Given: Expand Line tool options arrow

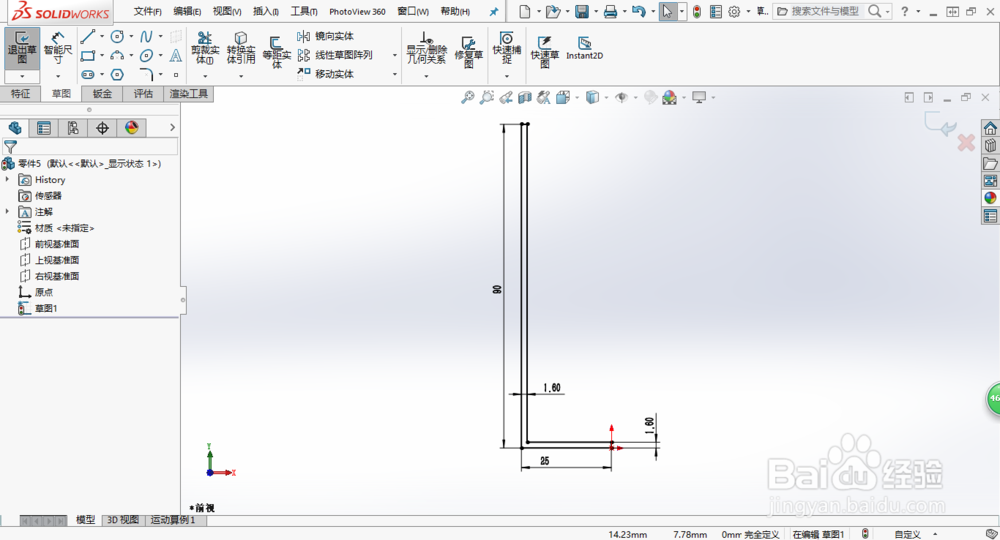Looking at the screenshot, I should pyautogui.click(x=102, y=36).
